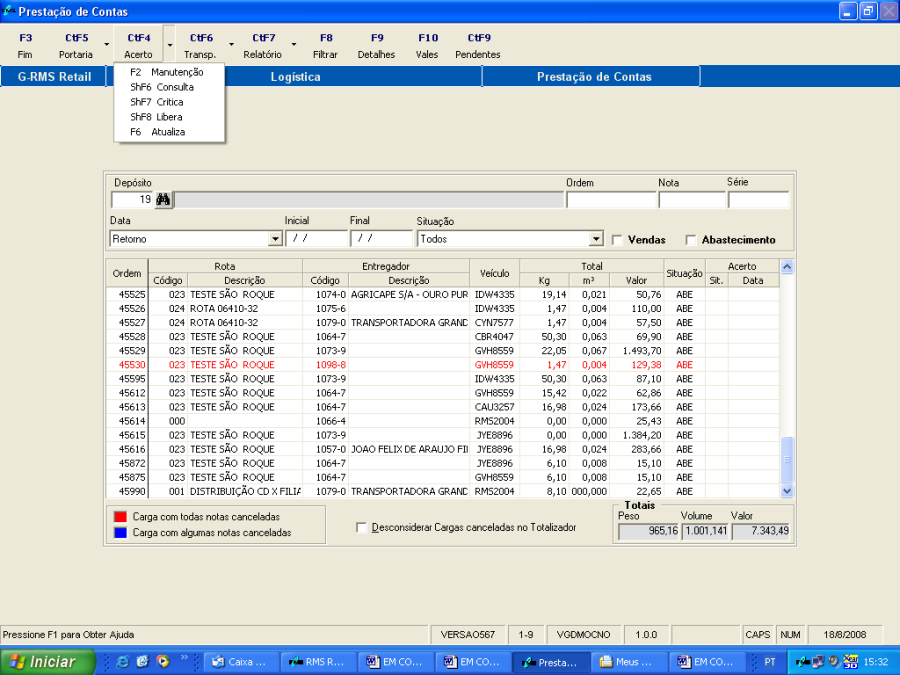This screenshot has height=675, width=900.
Task: Click the Logística header tab
Action: (x=295, y=77)
